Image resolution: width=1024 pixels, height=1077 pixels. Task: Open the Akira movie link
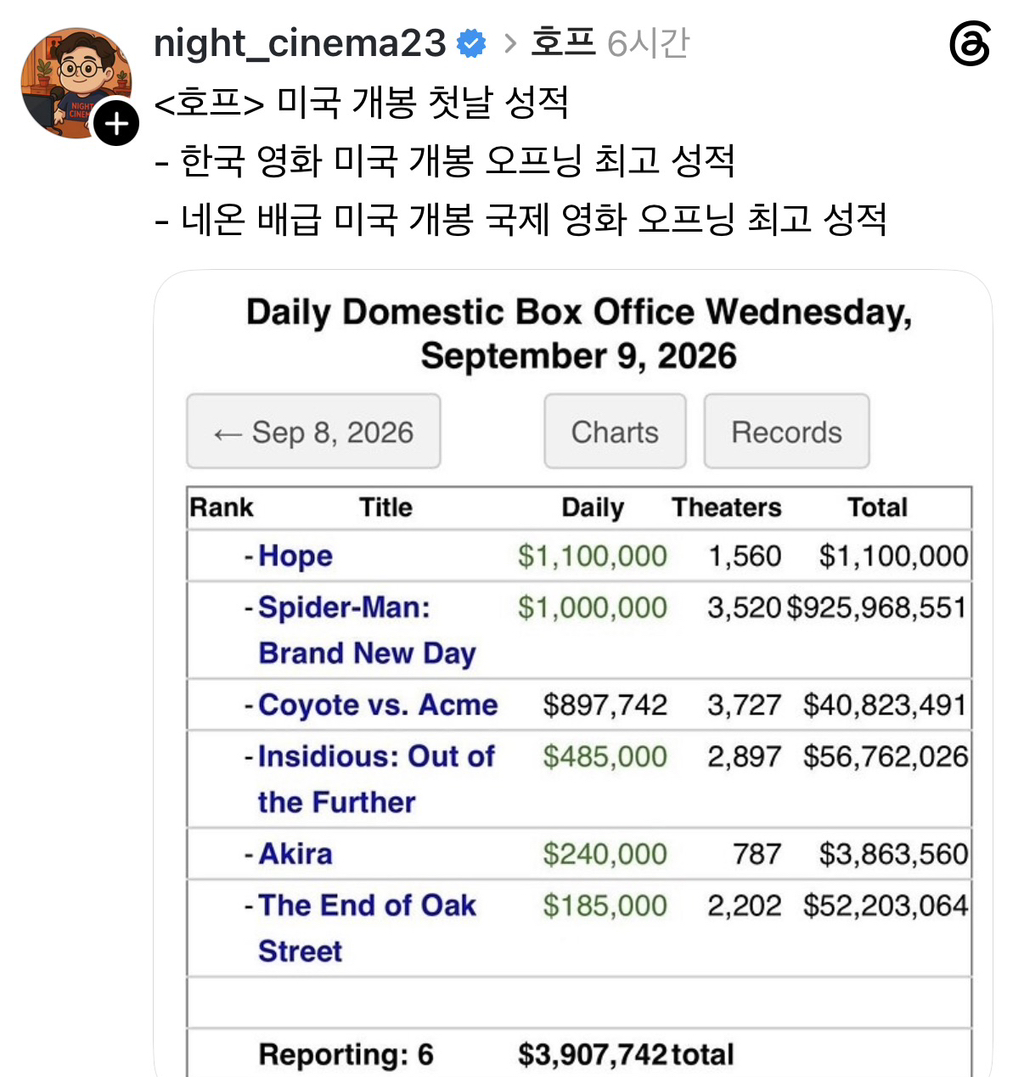click(295, 854)
